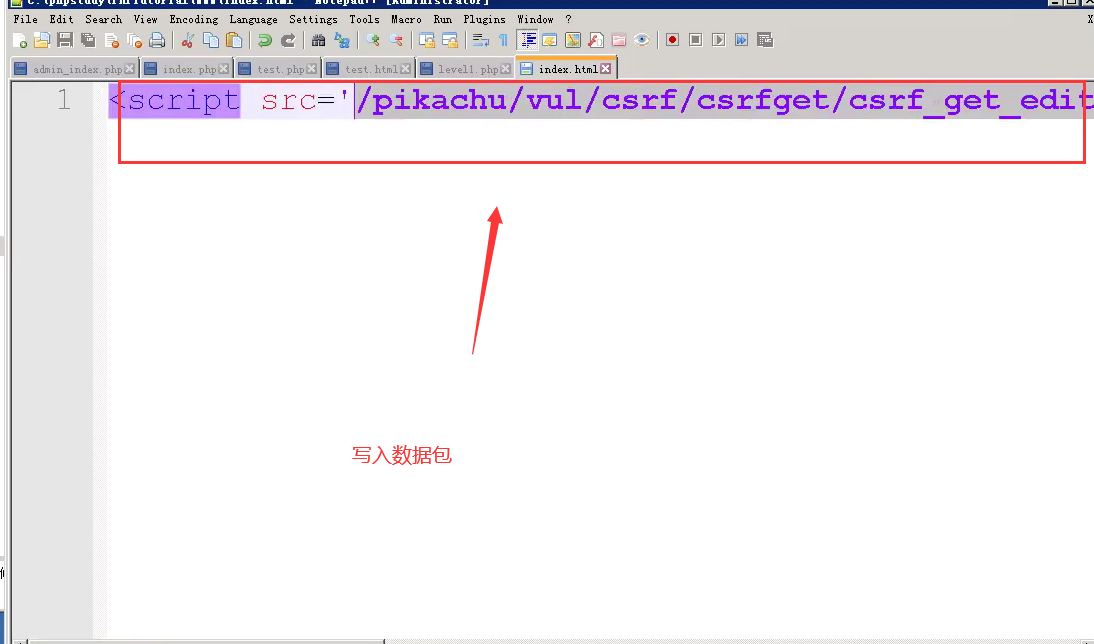1094x644 pixels.
Task: Open user defined language icon
Action: point(550,40)
